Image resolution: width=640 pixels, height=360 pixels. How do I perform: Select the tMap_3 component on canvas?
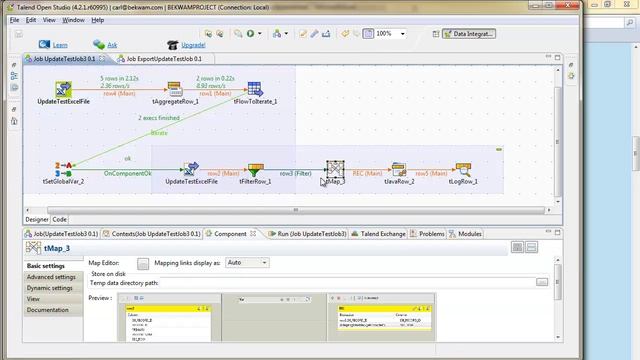pos(335,169)
